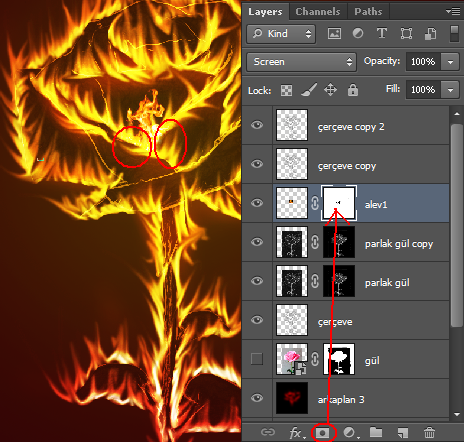Open the Fill slider dropdown arrow
This screenshot has width=464, height=442.
450,90
